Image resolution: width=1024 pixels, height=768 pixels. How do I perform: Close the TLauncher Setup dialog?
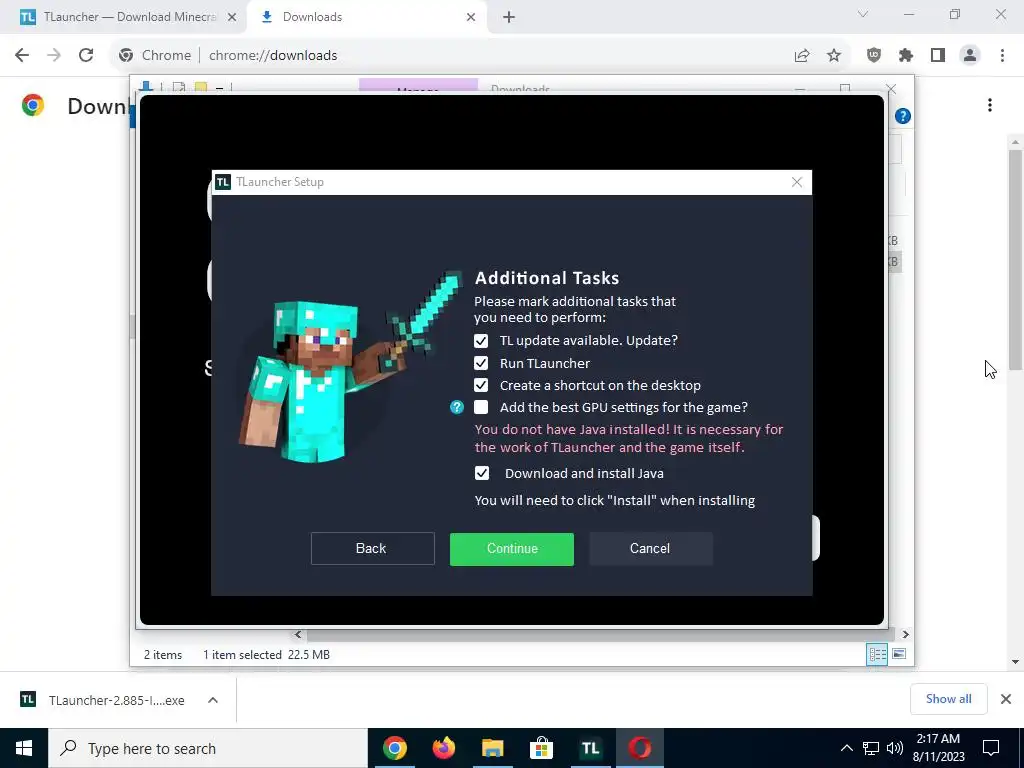click(x=797, y=182)
